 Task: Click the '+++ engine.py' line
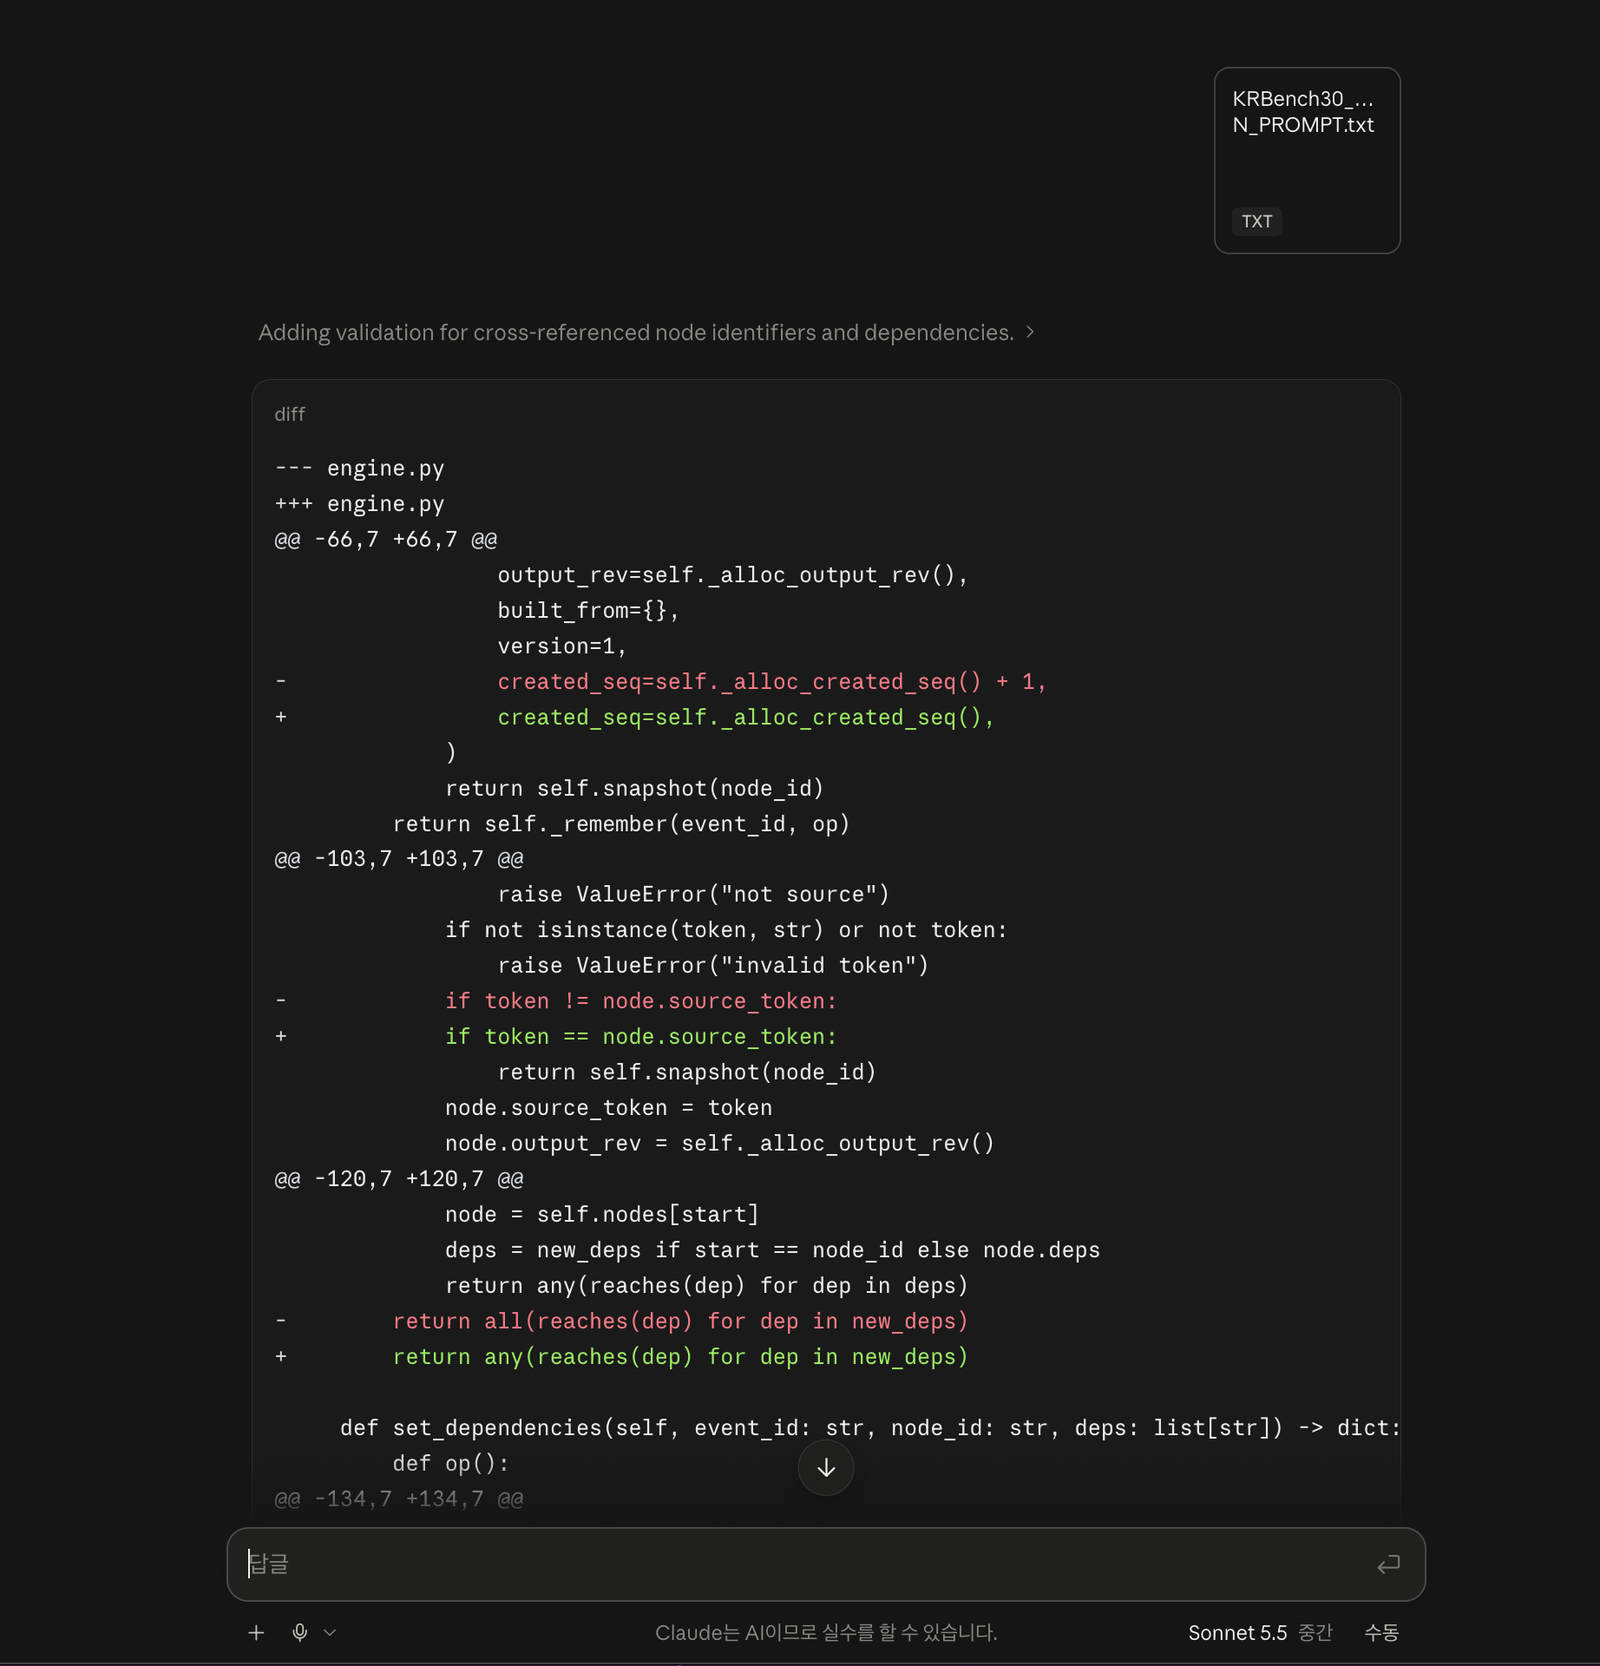pos(359,504)
